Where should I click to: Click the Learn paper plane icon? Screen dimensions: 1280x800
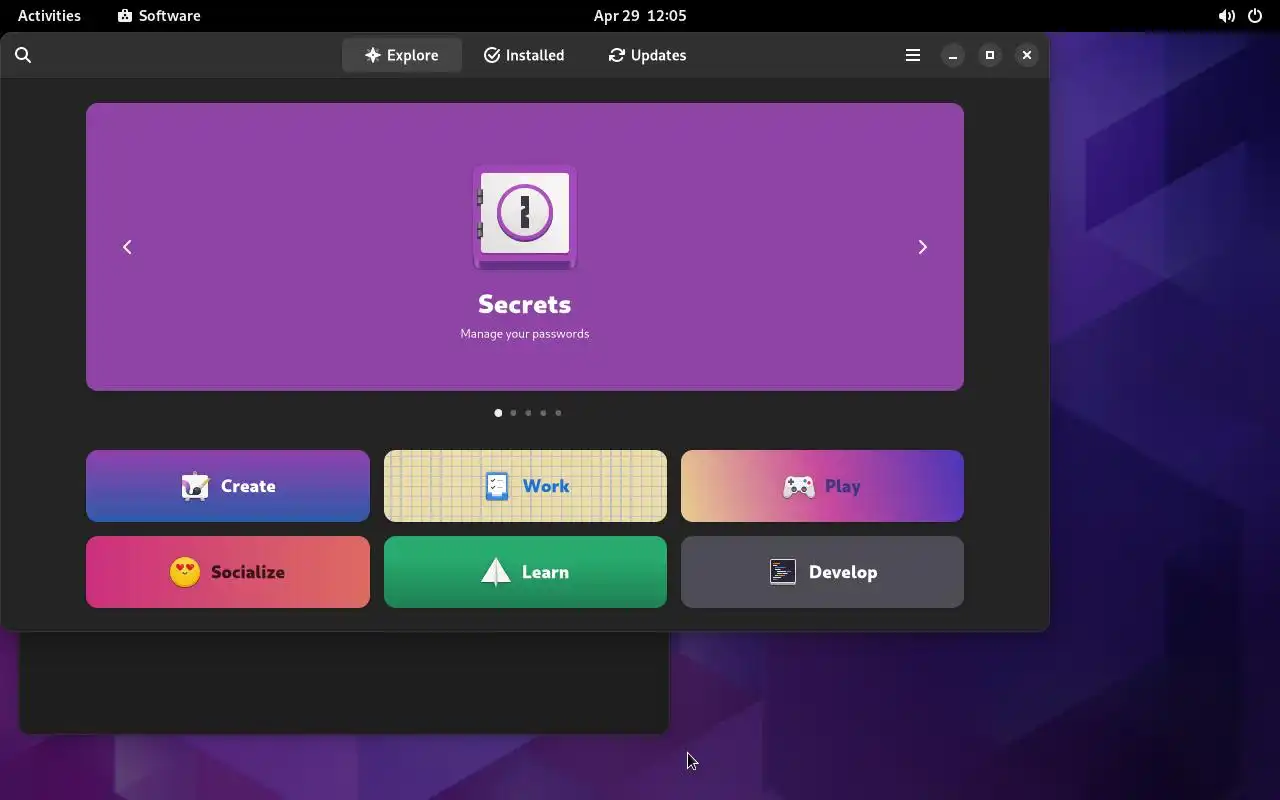click(x=496, y=572)
